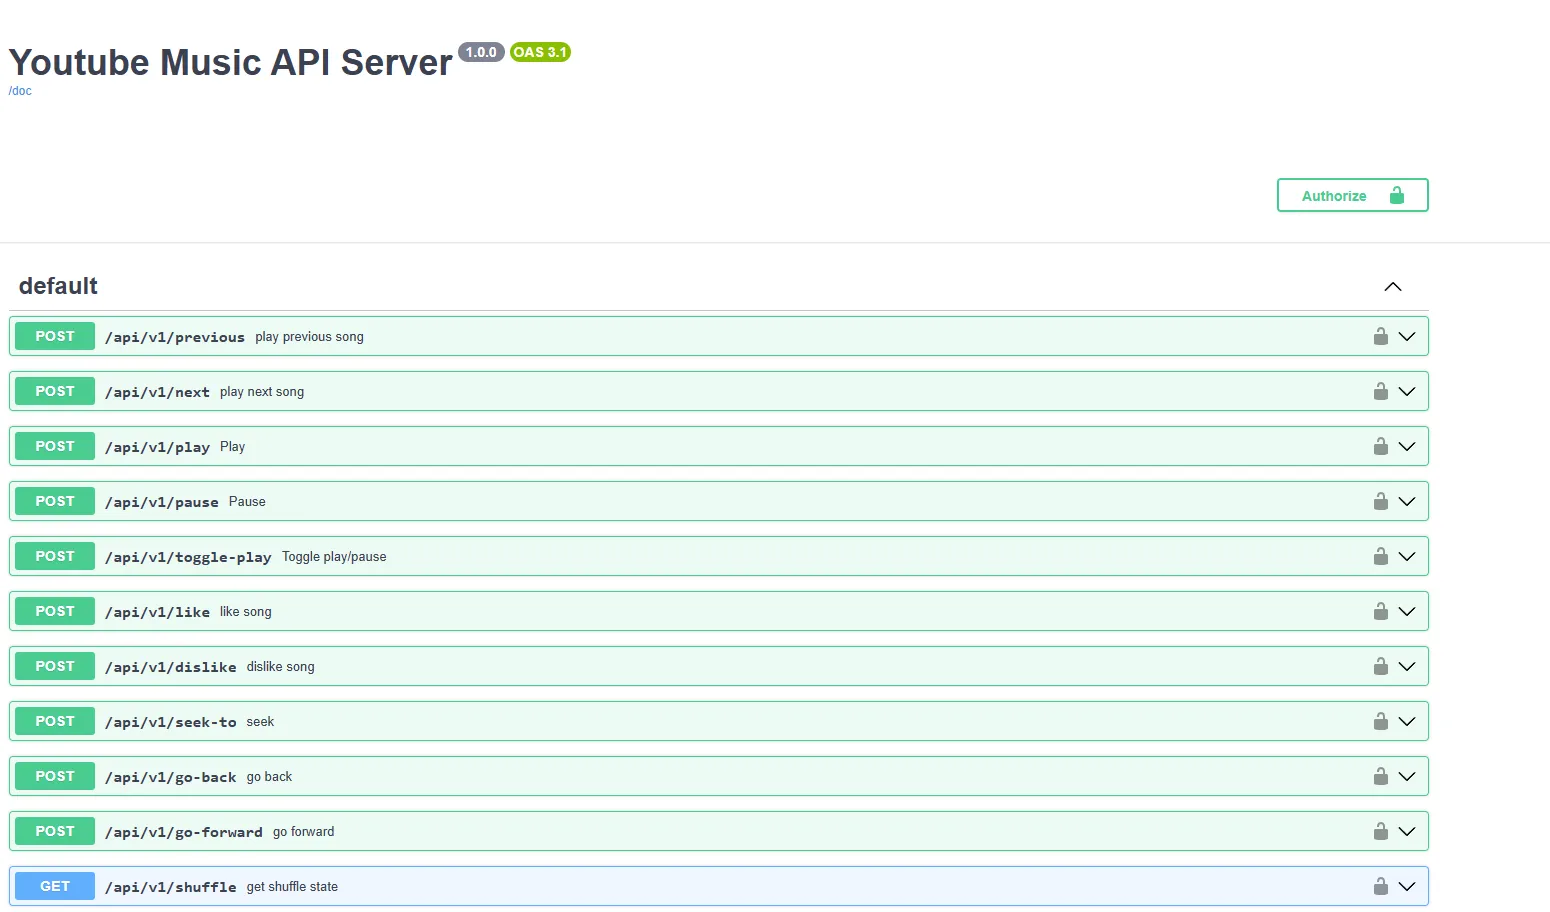Click the GET badge for /api/v1/shuffle
The image size is (1550, 912).
[55, 887]
